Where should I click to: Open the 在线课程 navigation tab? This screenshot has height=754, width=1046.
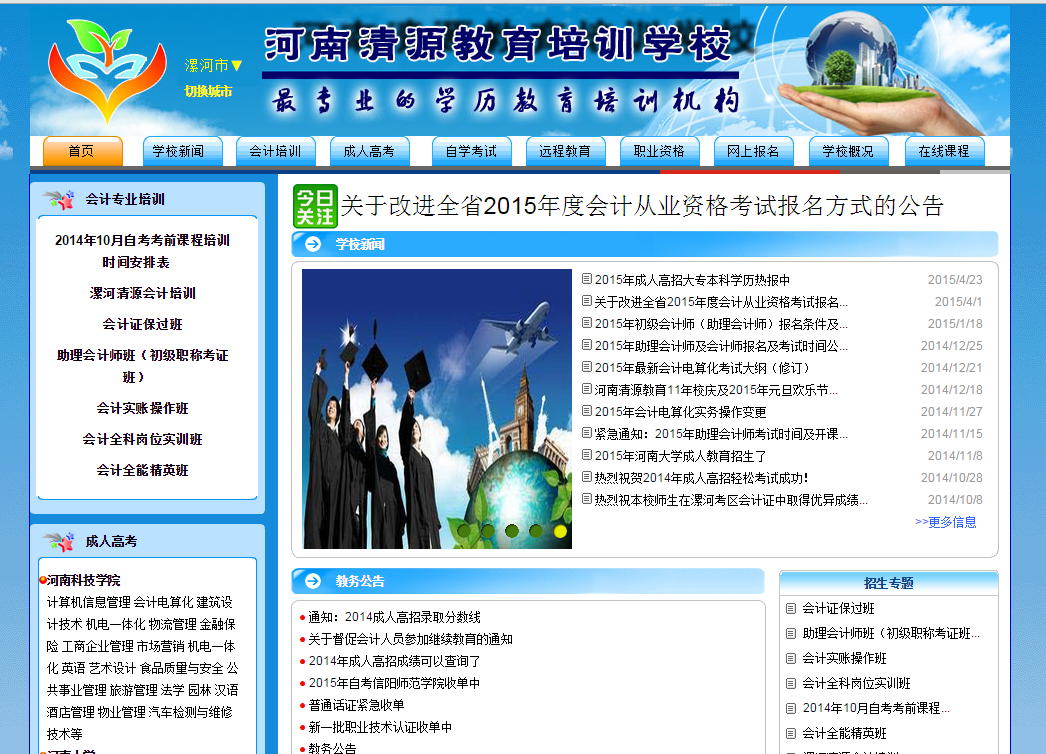coord(945,151)
